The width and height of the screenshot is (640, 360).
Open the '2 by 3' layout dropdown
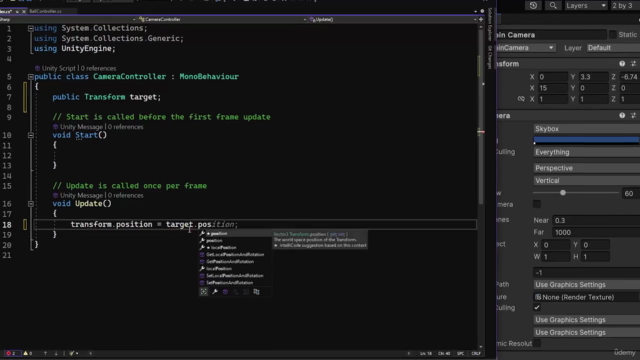click(x=625, y=5)
